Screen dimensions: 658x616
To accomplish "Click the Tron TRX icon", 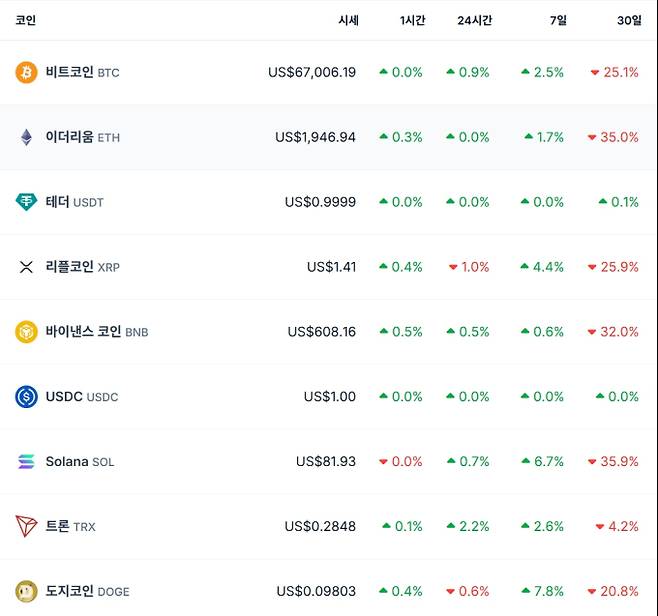I will [26, 526].
